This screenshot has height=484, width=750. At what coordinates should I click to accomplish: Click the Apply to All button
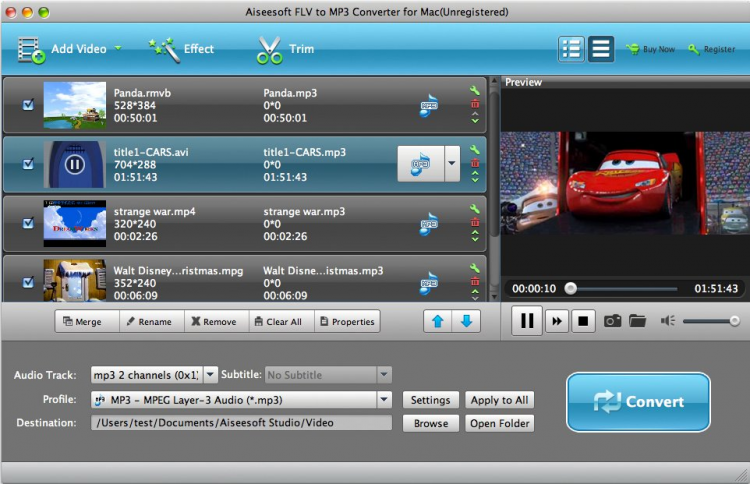pyautogui.click(x=499, y=400)
